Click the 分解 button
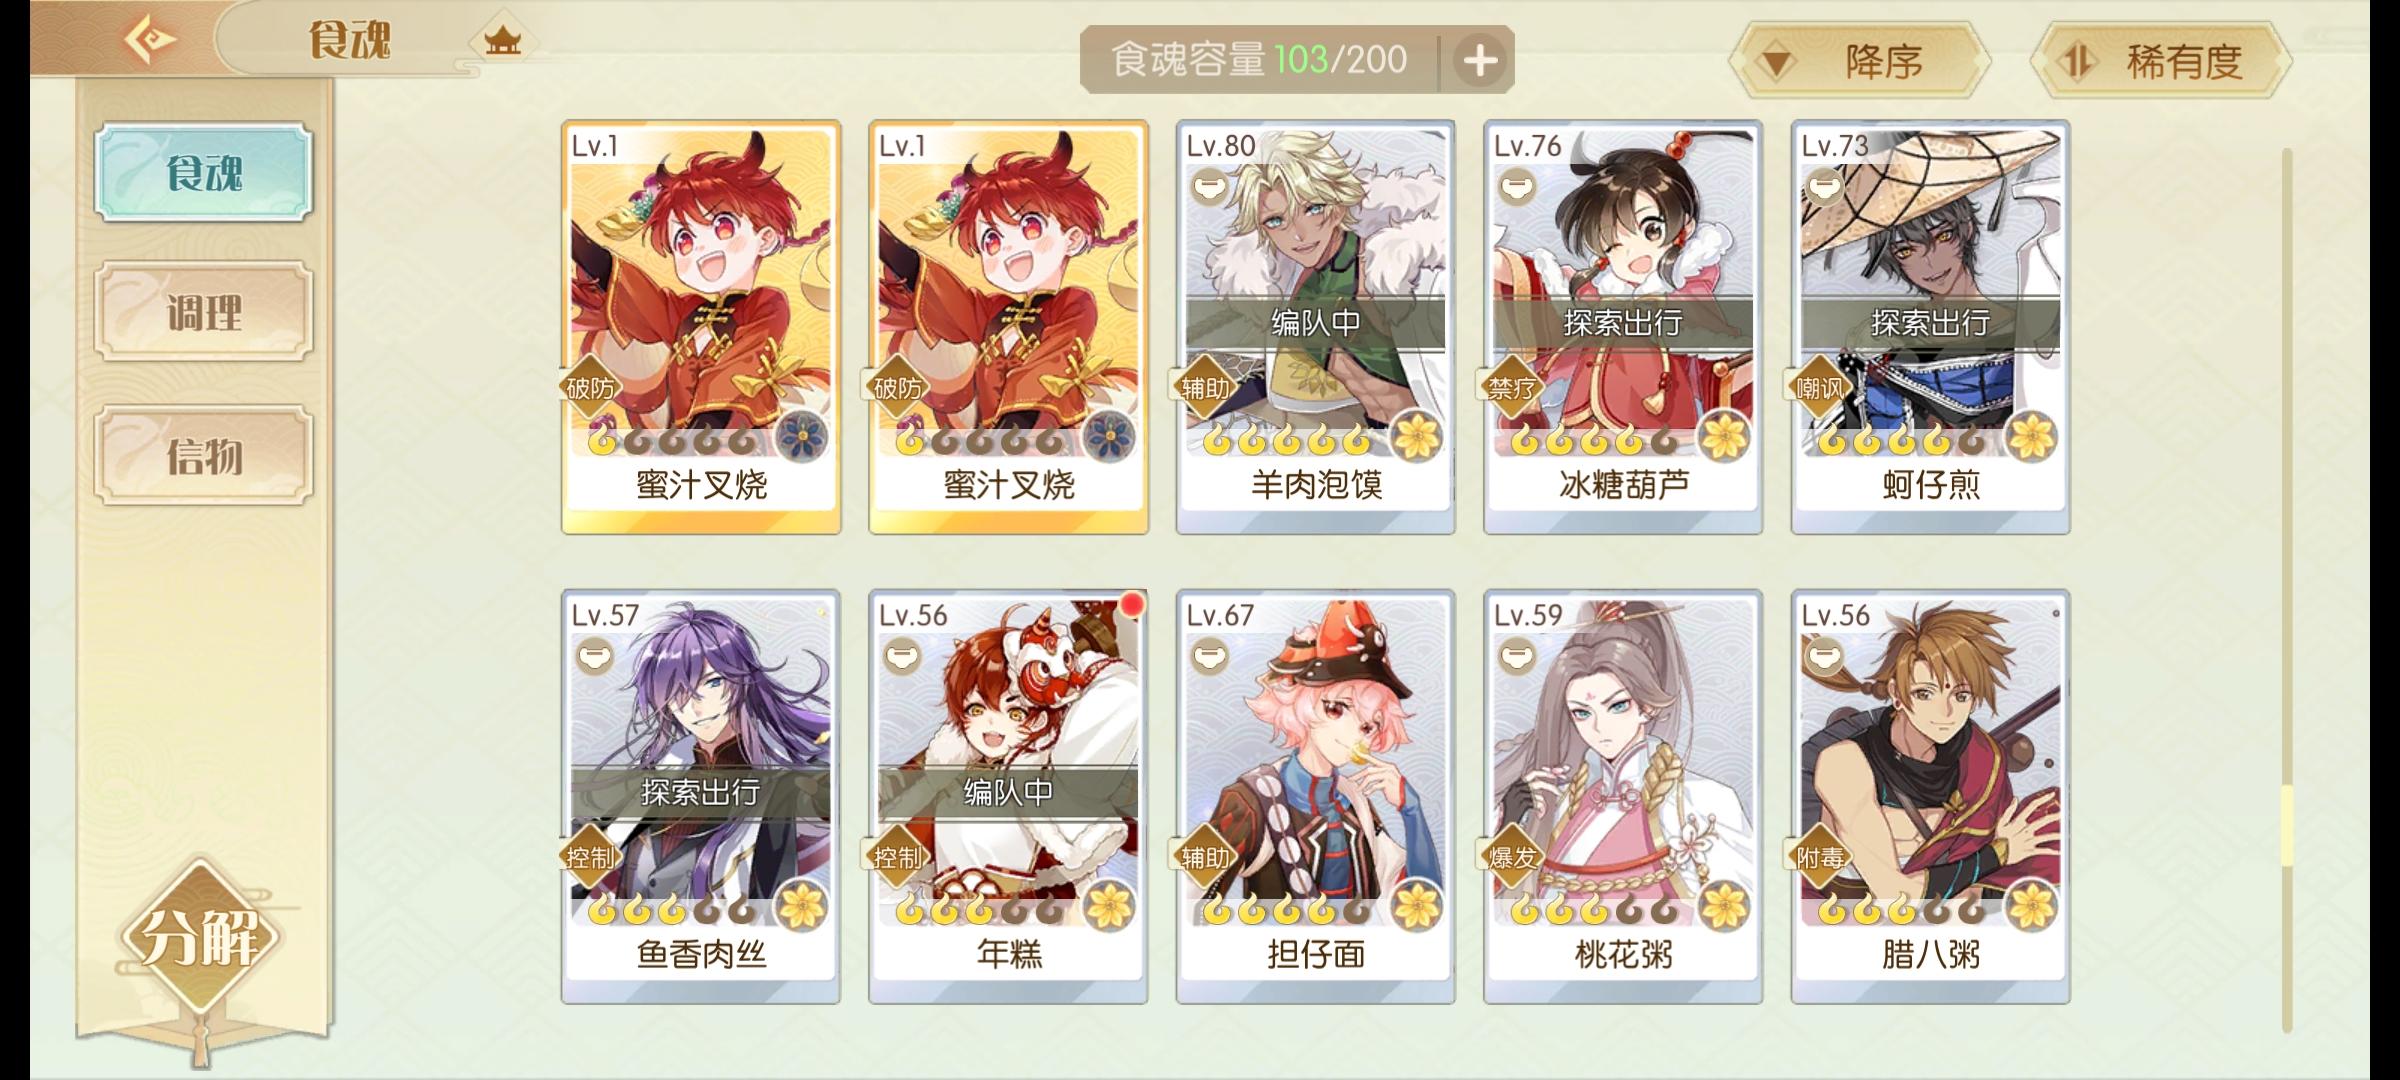The height and width of the screenshot is (1080, 2400). [201, 937]
